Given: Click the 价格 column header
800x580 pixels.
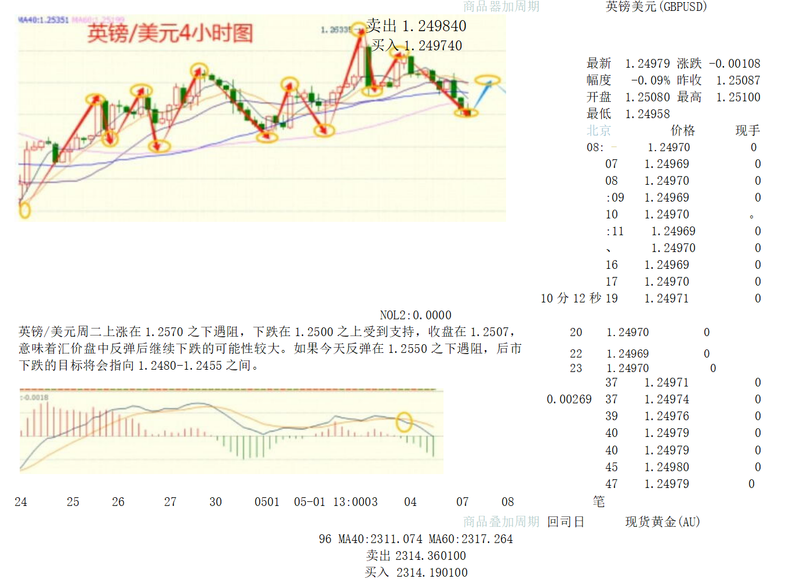Looking at the screenshot, I should [x=683, y=131].
